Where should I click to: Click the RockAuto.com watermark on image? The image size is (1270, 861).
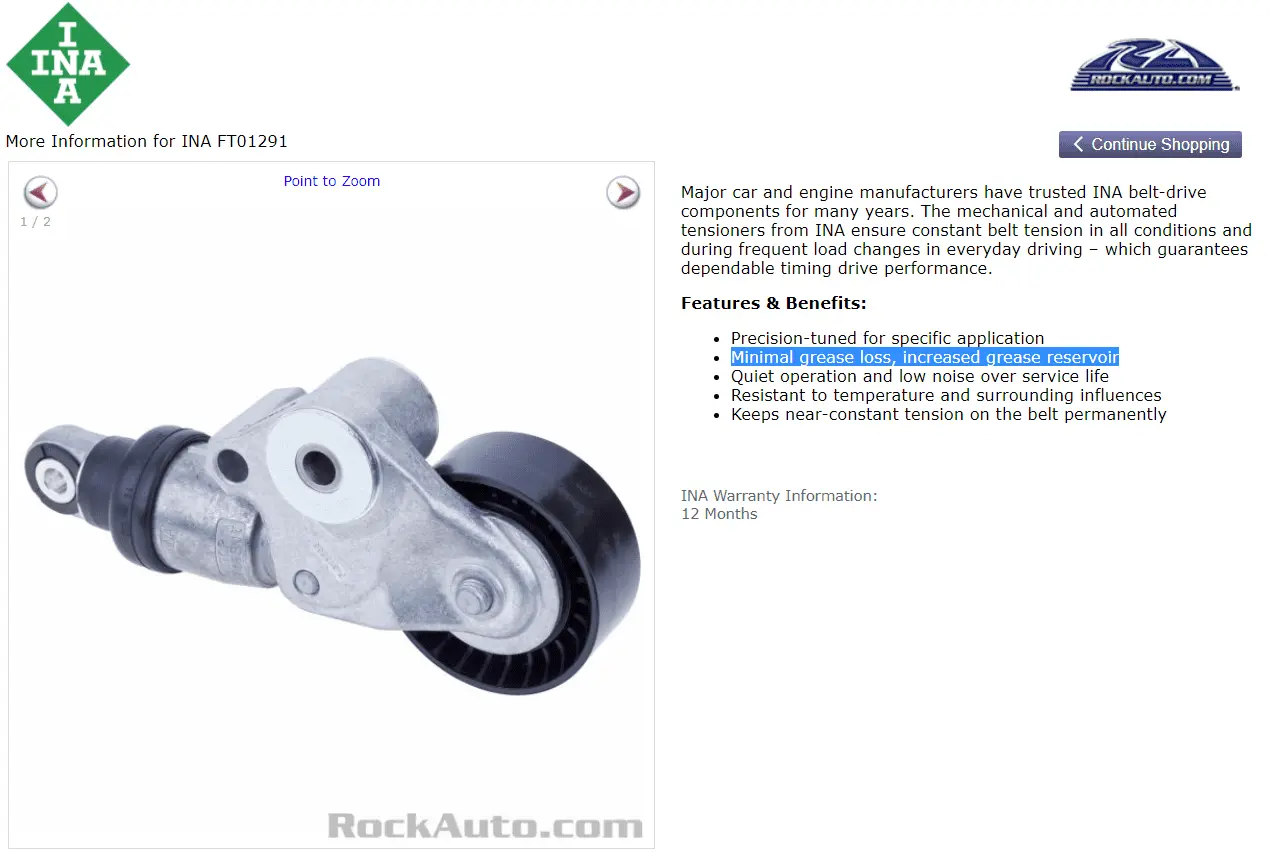point(485,826)
